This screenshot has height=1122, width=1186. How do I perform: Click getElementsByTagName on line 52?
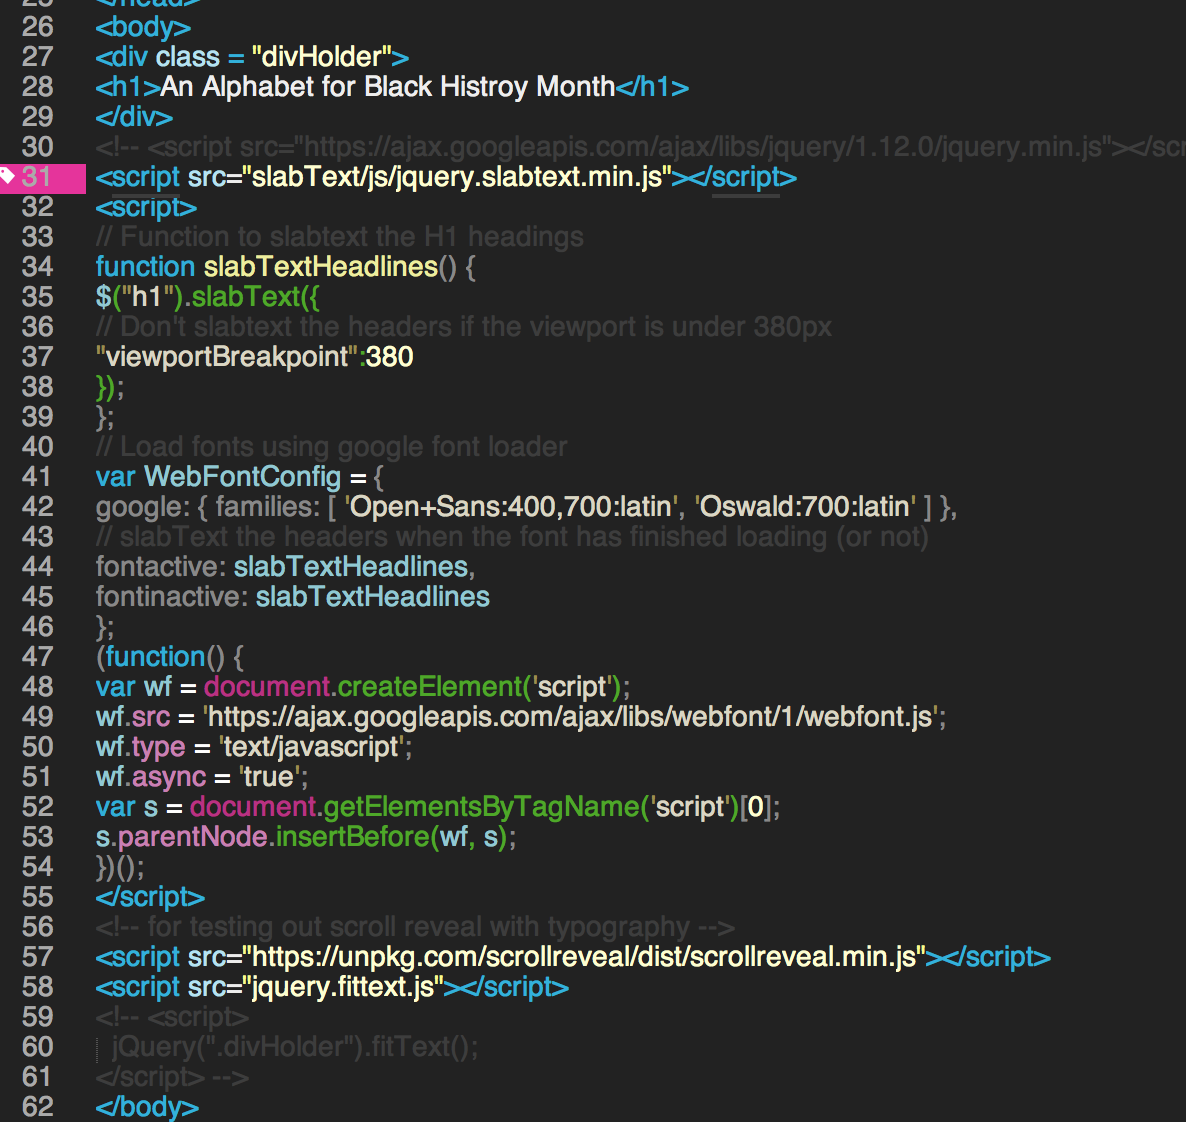tap(481, 807)
